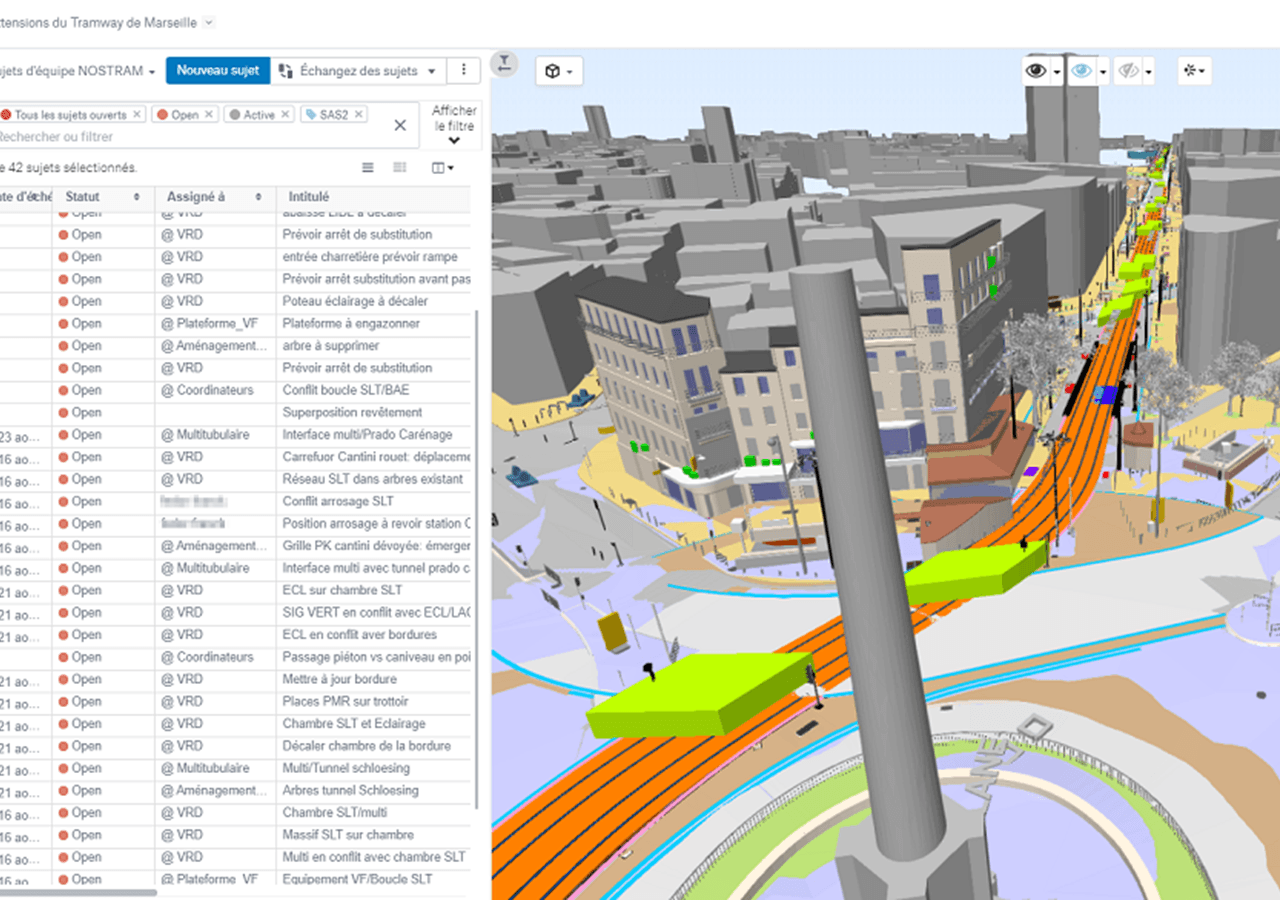
Task: Click the red status dot on 'Plateforme à engazonner' row
Action: pyautogui.click(x=63, y=324)
